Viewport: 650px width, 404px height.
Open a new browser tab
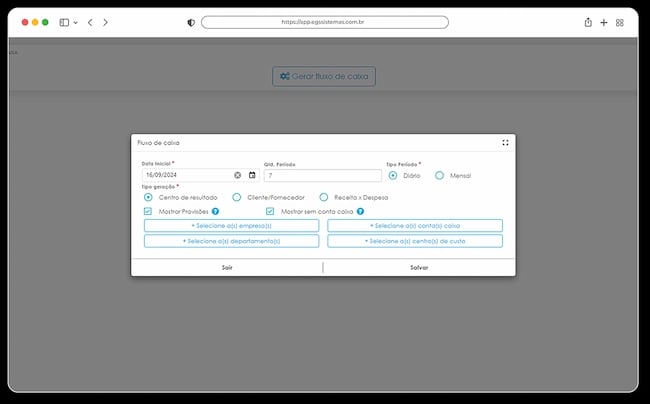click(x=604, y=22)
